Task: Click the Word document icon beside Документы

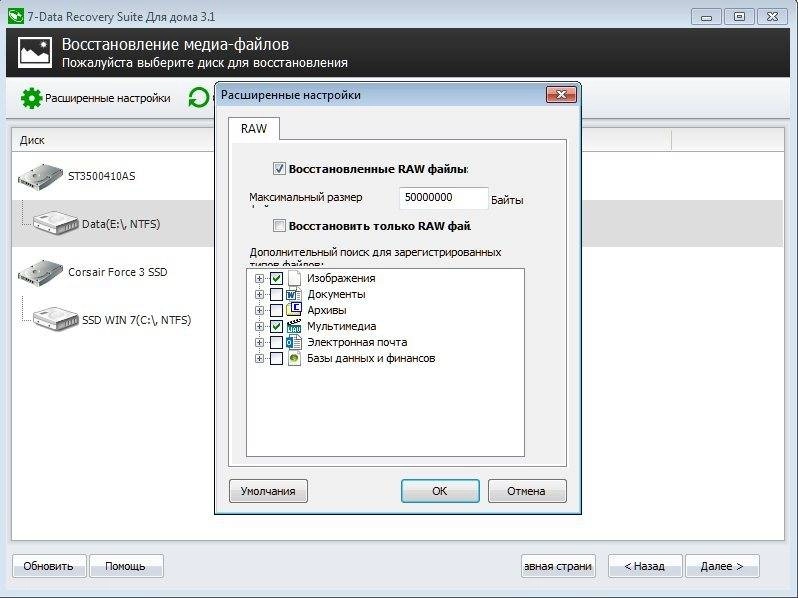Action: (293, 294)
